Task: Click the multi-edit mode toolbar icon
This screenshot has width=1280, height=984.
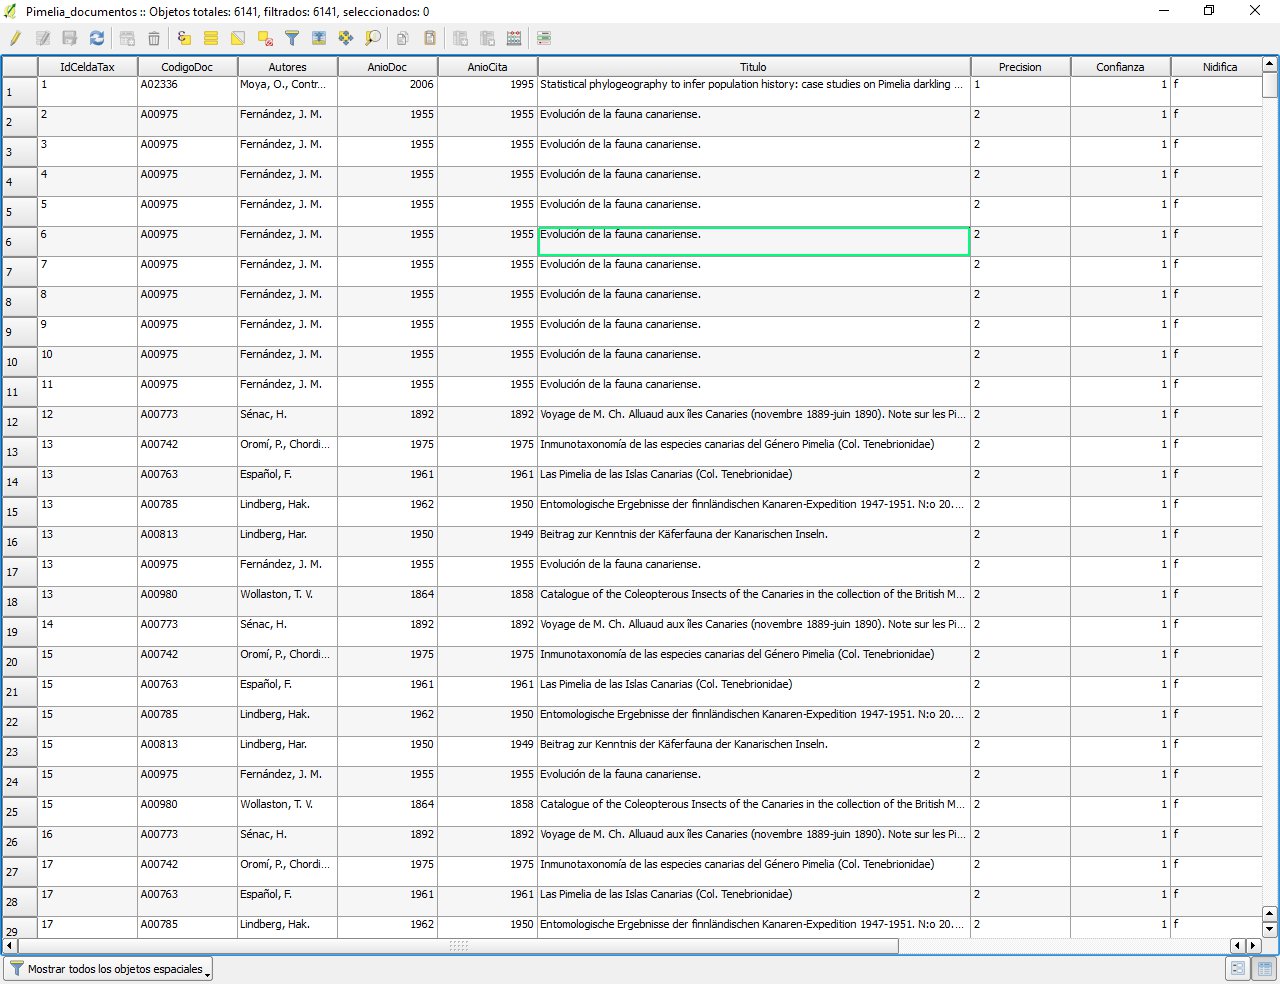Action: click(43, 38)
